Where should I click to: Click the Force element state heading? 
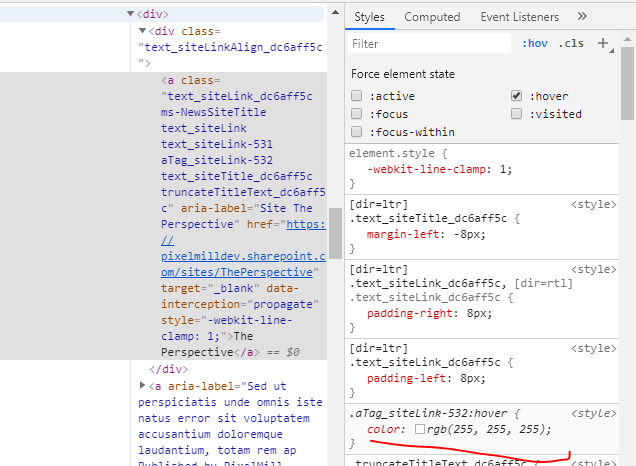coord(403,74)
